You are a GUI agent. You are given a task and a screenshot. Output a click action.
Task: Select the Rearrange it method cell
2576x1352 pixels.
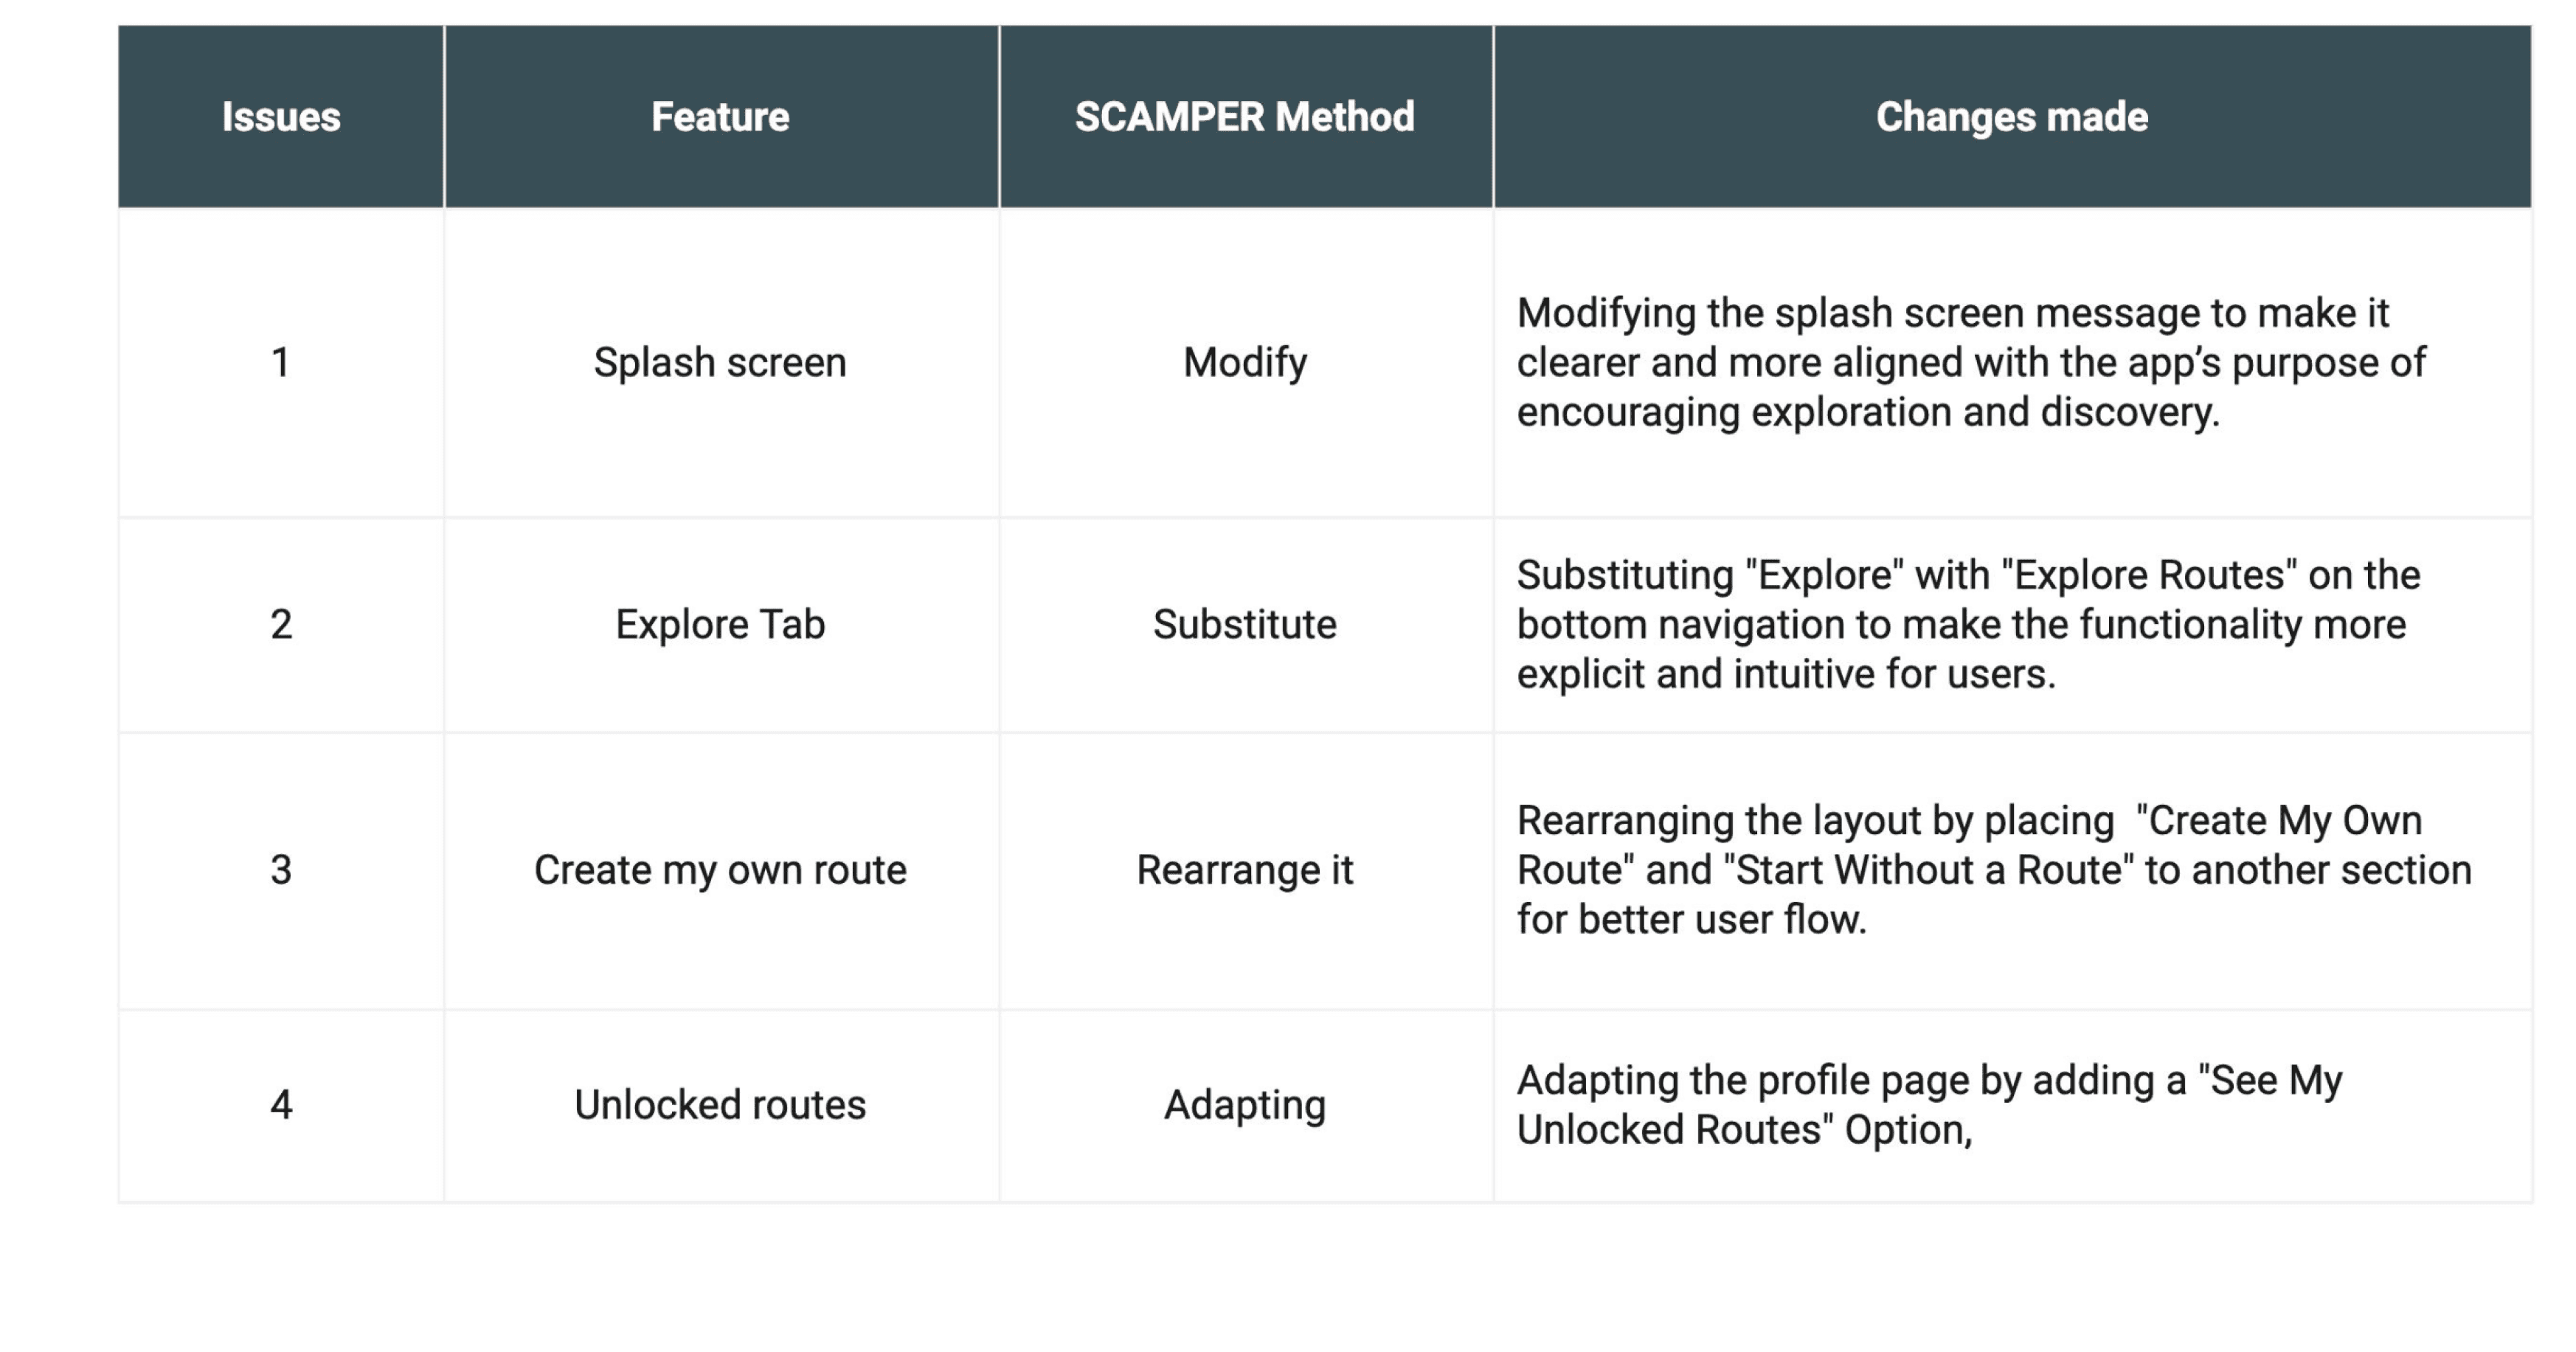[x=1245, y=870]
